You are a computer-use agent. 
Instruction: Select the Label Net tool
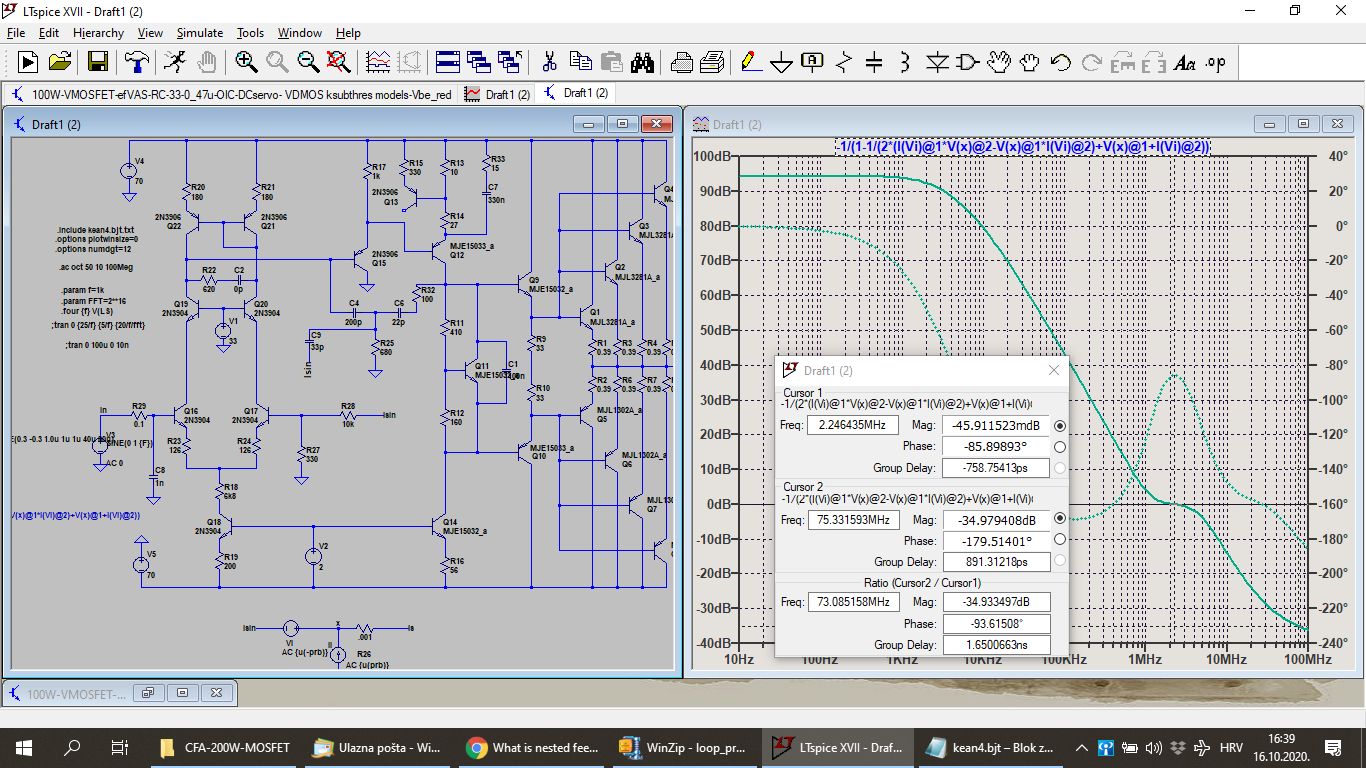[812, 62]
